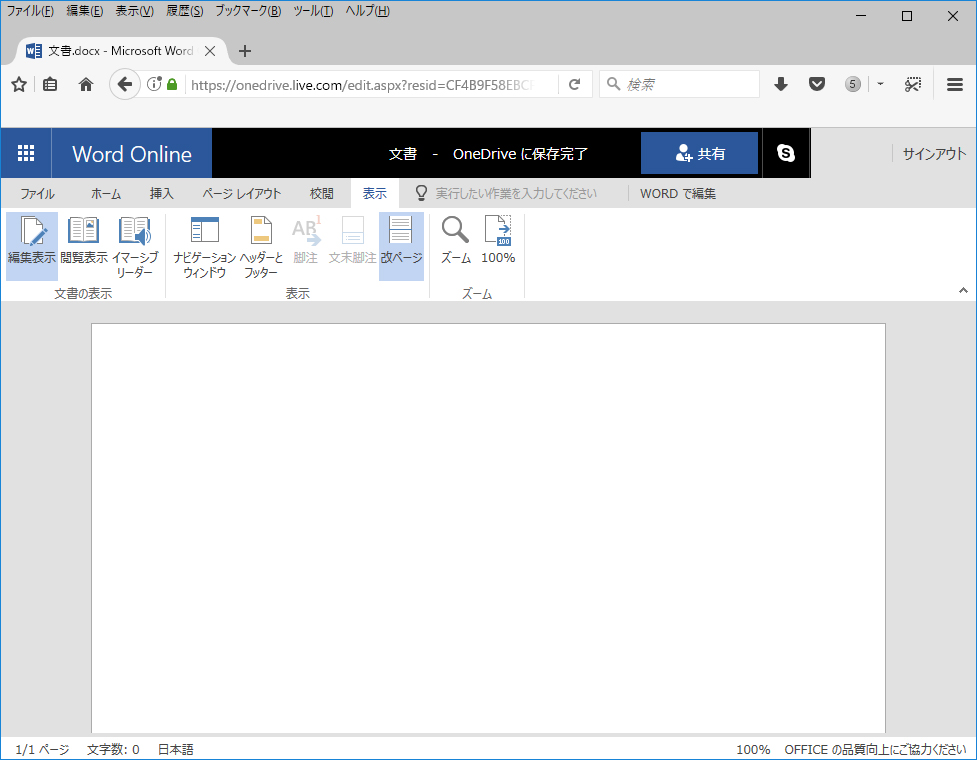
Task: Click サインアウト to sign out
Action: pos(934,154)
